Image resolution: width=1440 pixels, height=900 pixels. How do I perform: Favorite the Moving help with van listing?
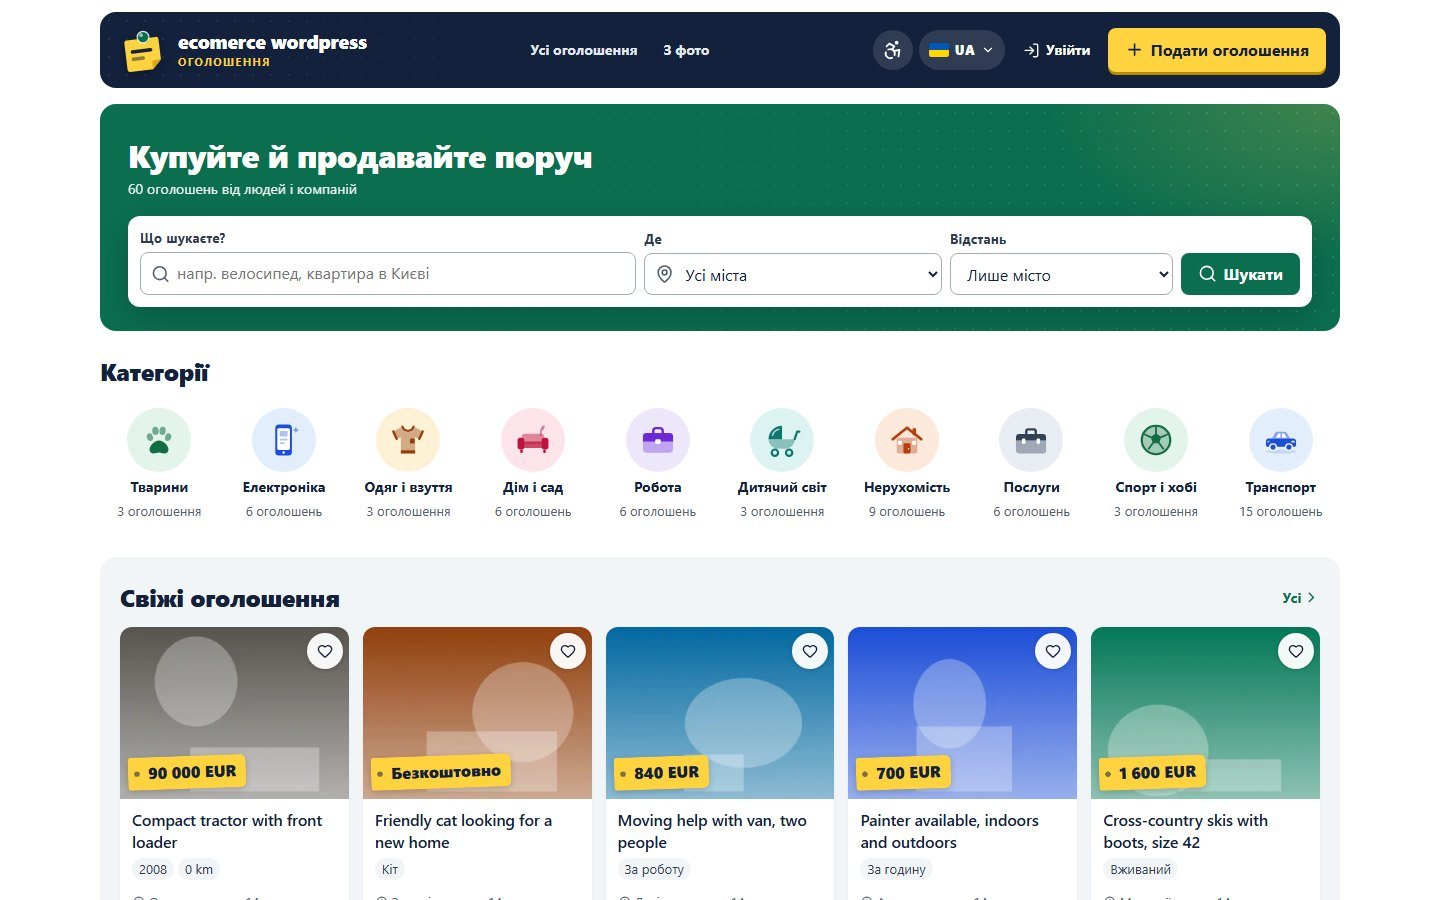click(x=810, y=651)
